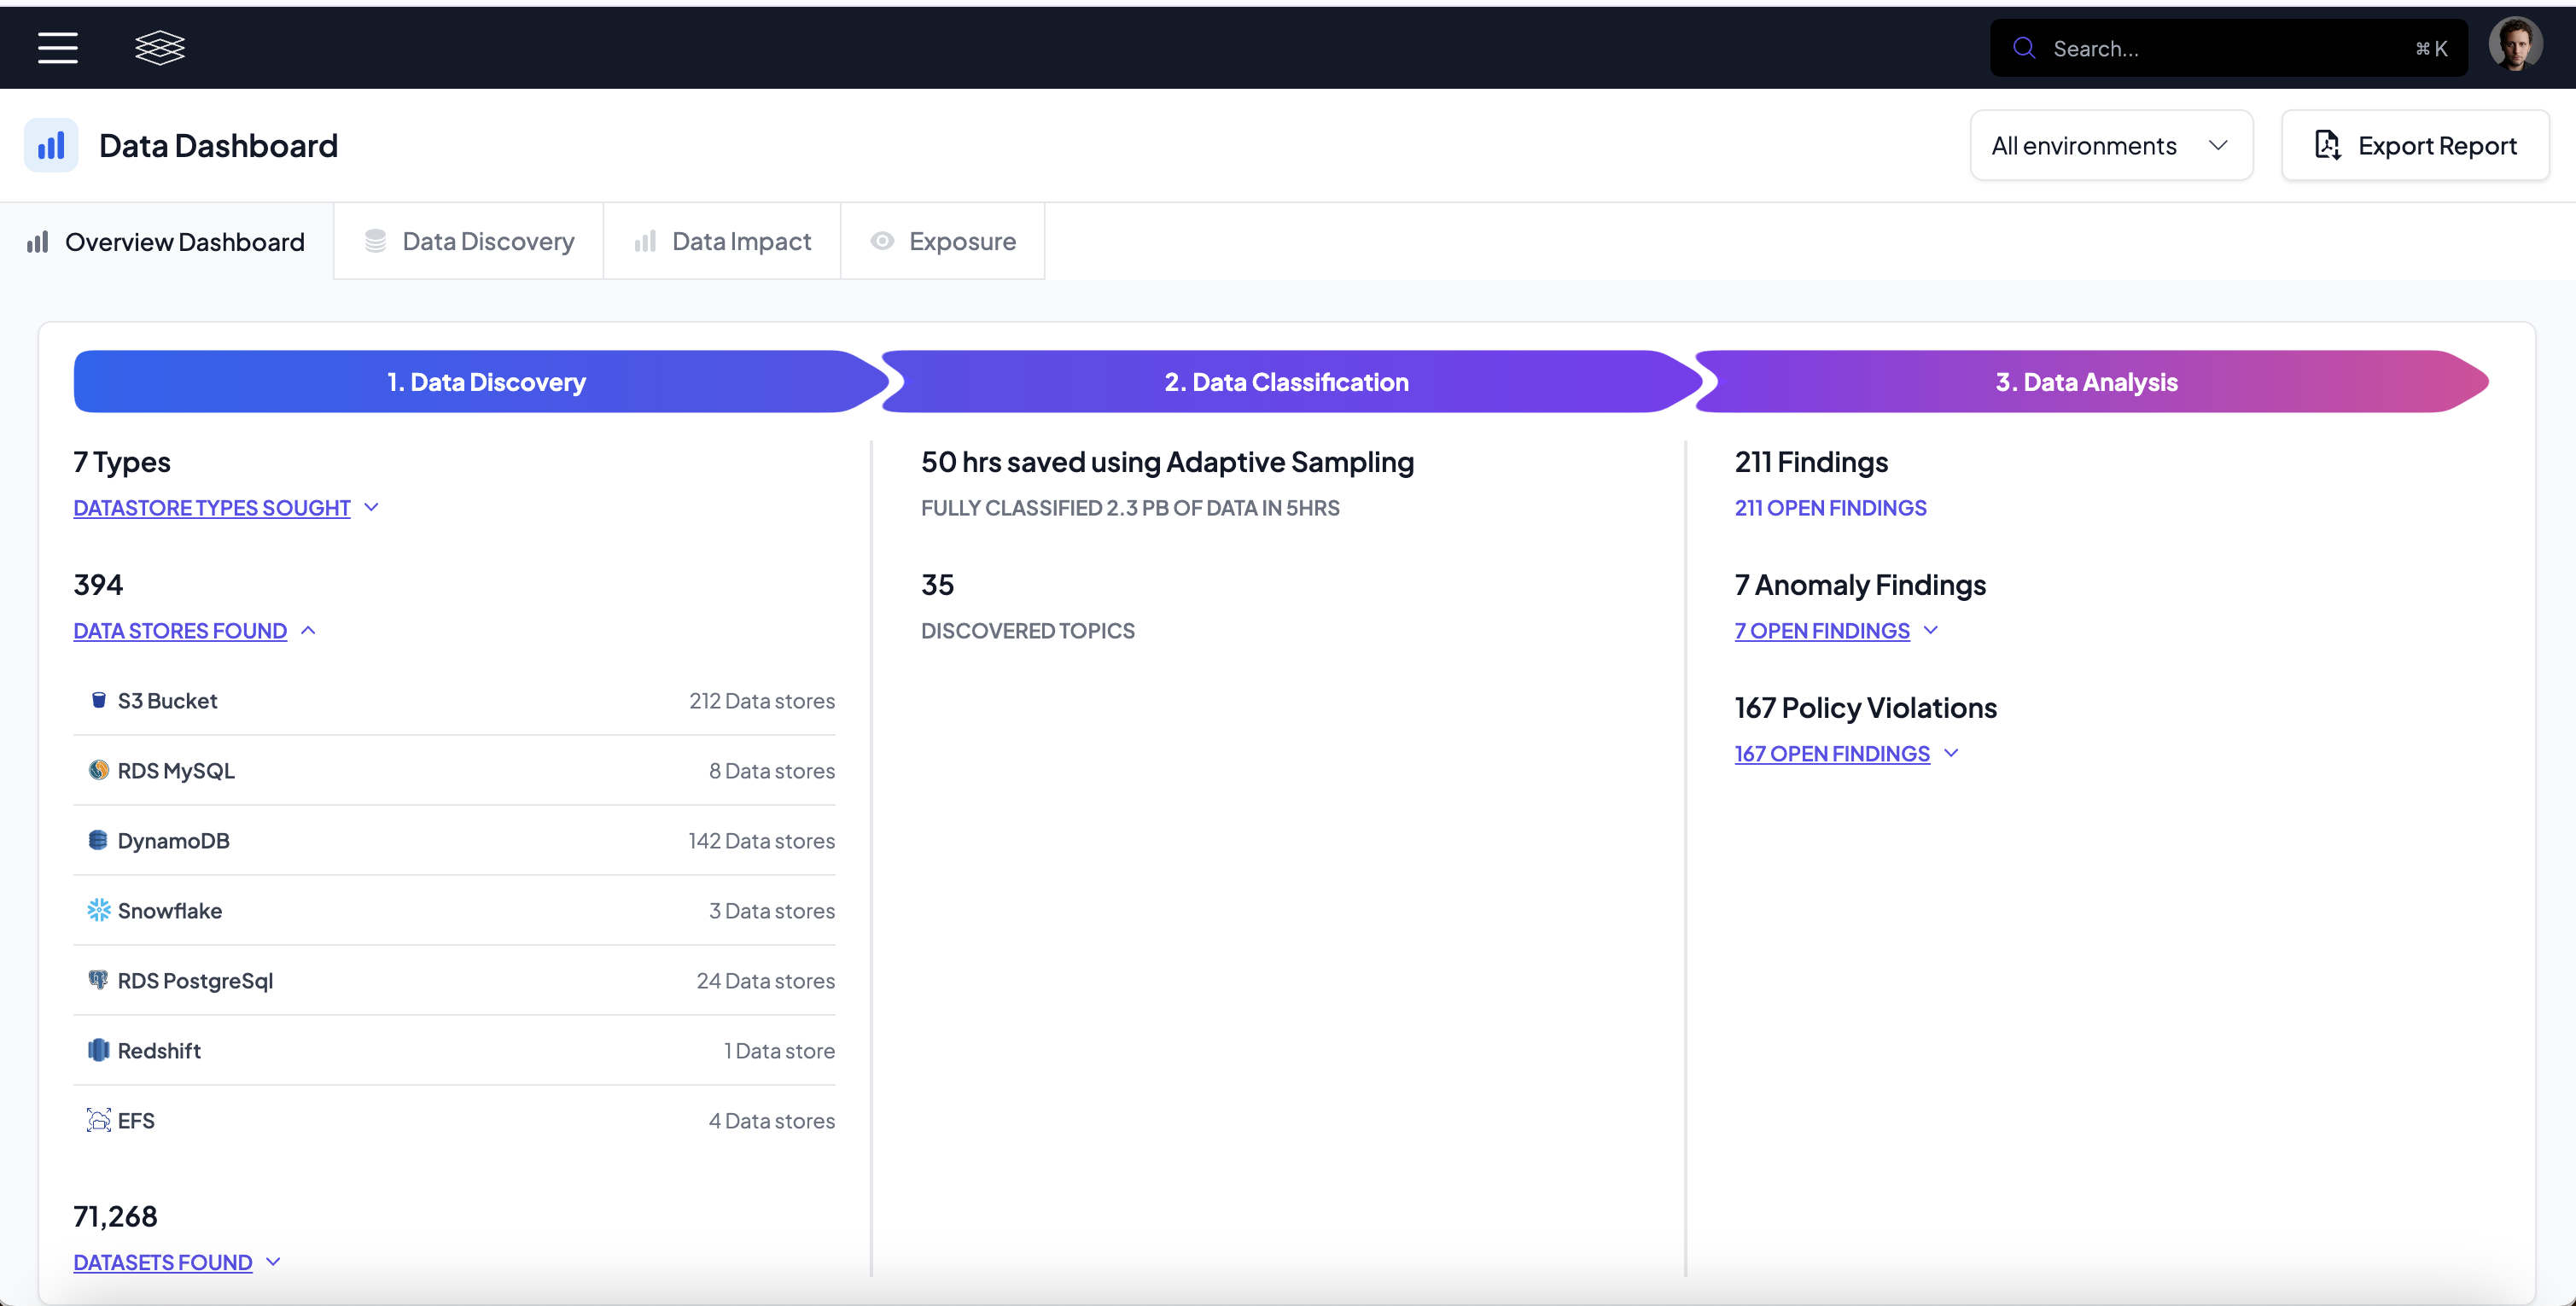This screenshot has width=2576, height=1306.
Task: Open the All environments dropdown
Action: pos(2111,146)
